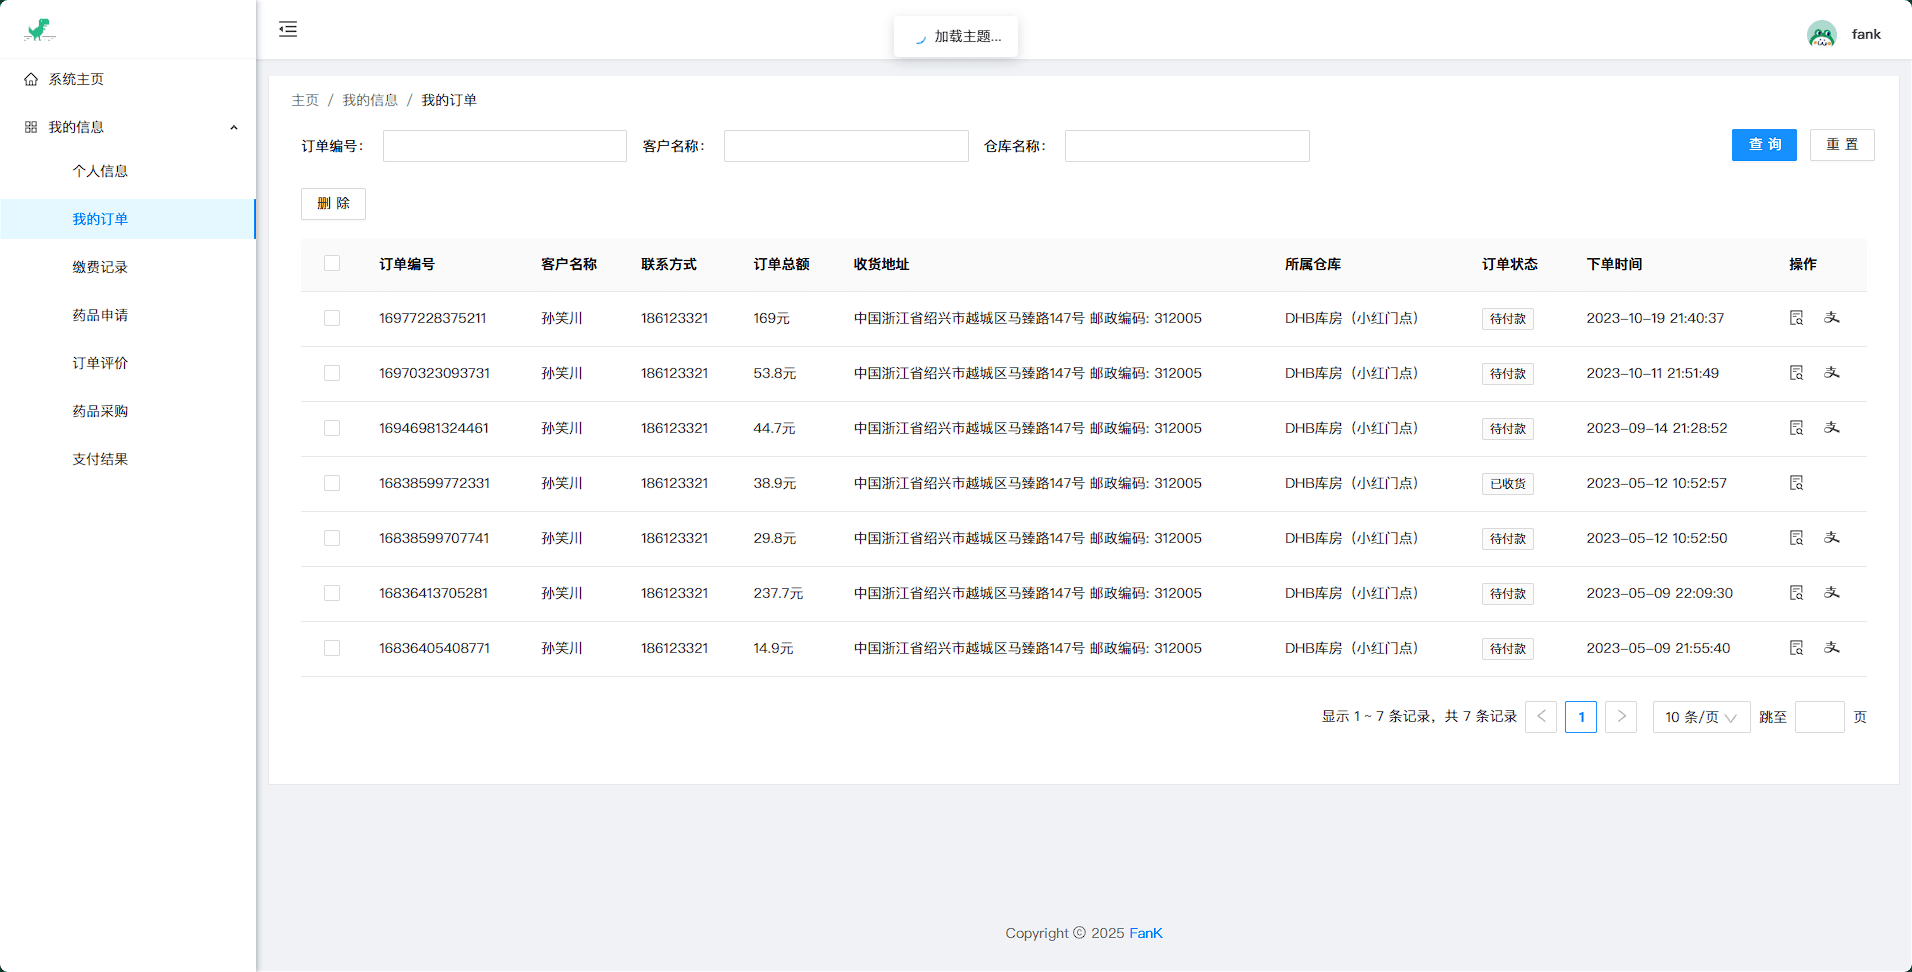
Task: Pay for the 237.7元 order via Alipay icon
Action: click(1831, 593)
